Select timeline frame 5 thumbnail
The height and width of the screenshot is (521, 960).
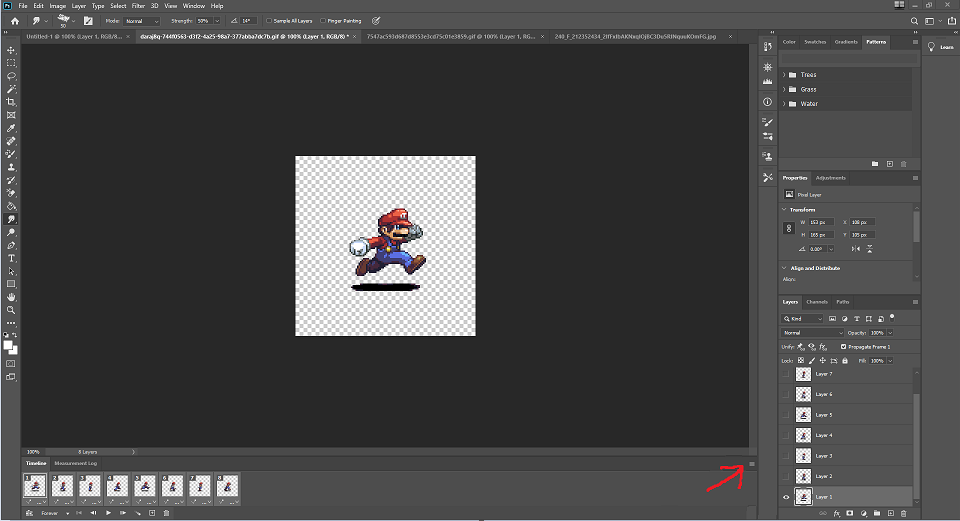click(145, 485)
